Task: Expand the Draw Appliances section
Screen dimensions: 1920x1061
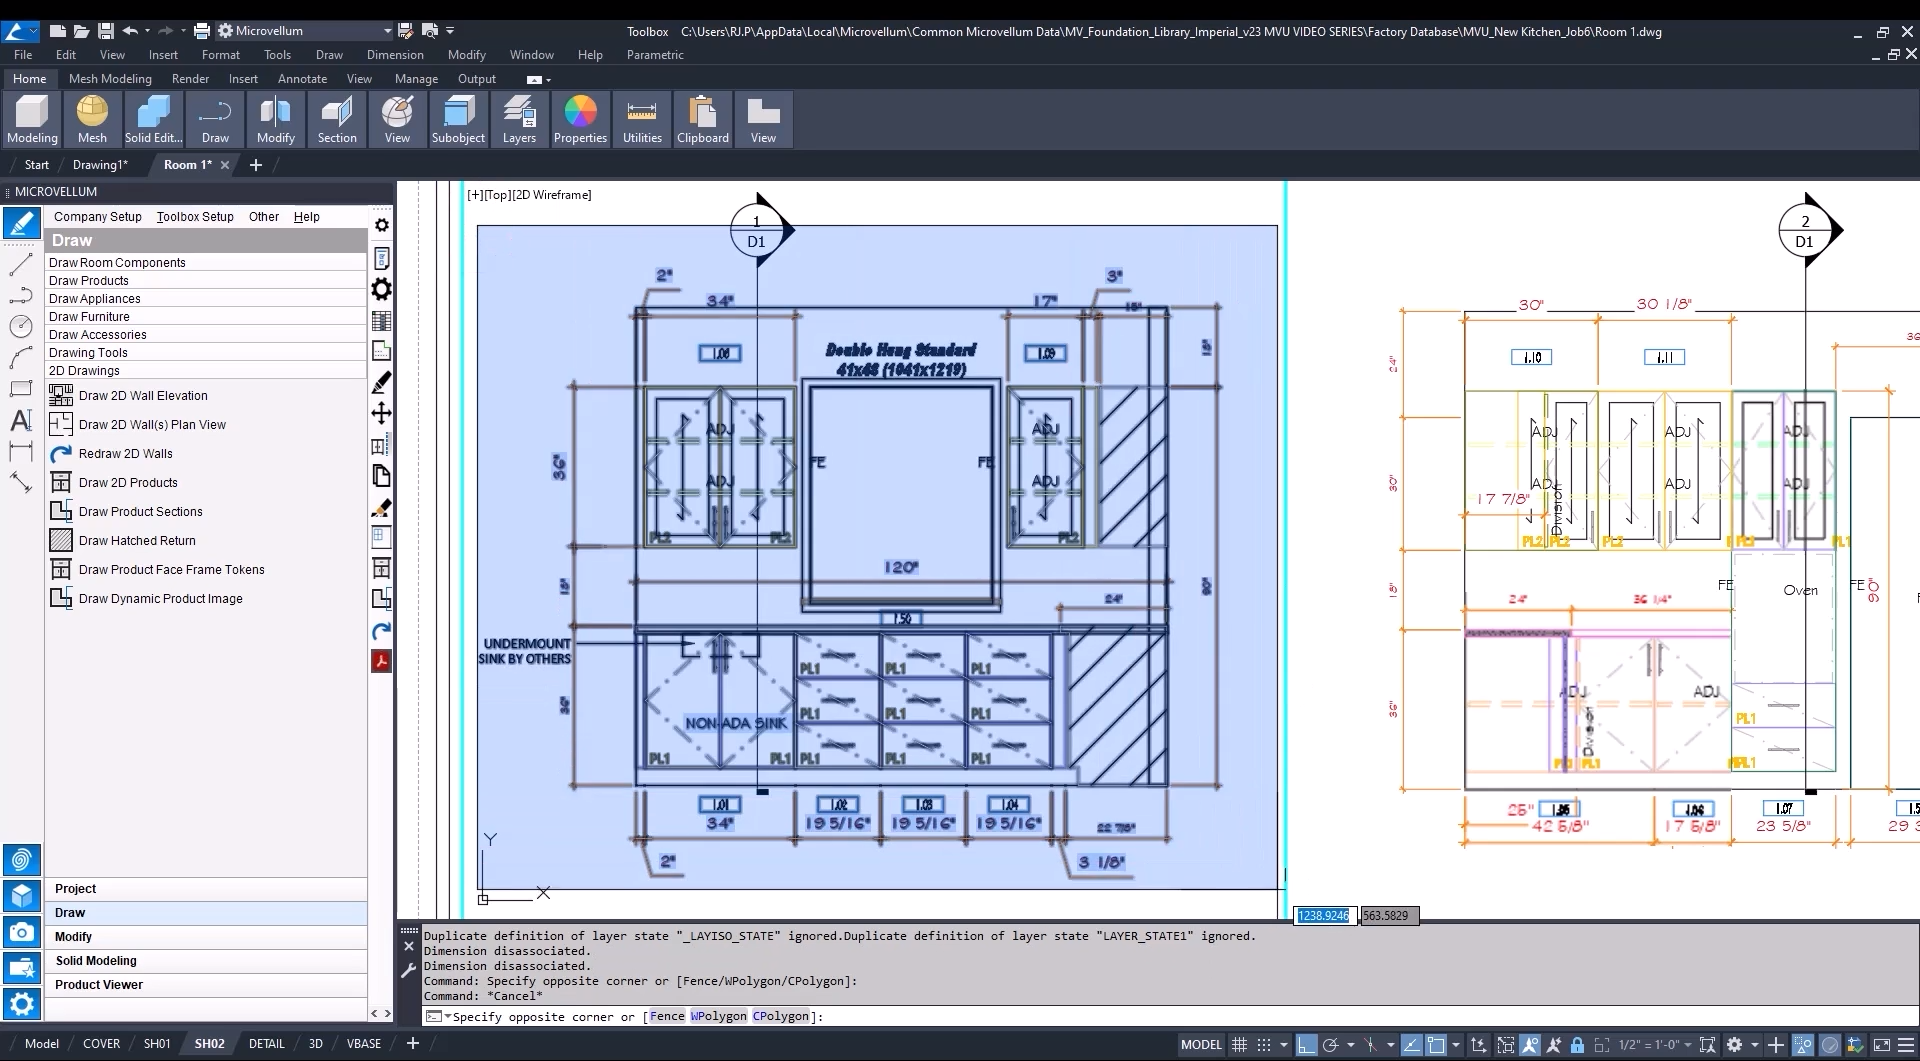Action: click(95, 298)
